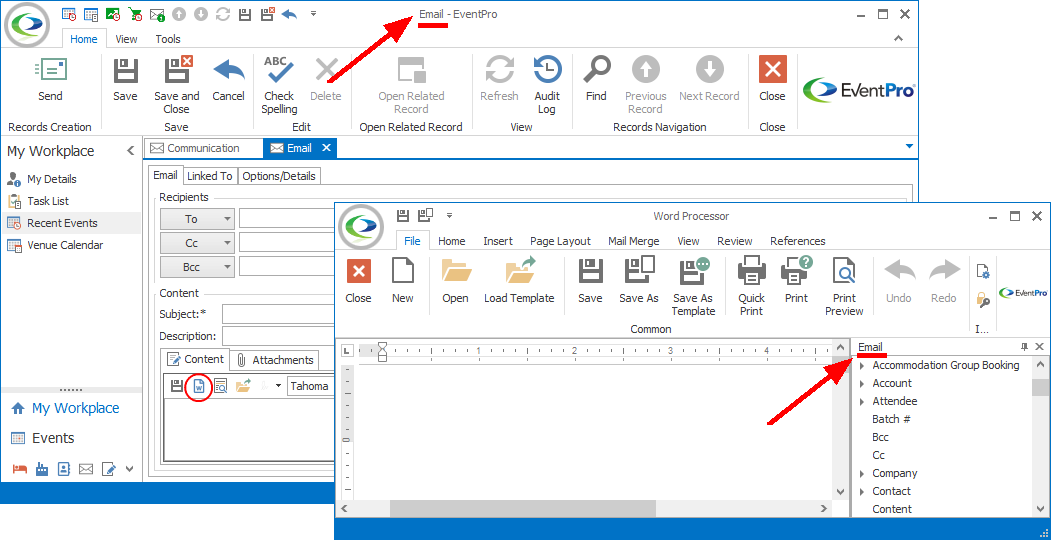Image resolution: width=1051 pixels, height=540 pixels.
Task: Click Save As Template in Word Processor
Action: 693,287
